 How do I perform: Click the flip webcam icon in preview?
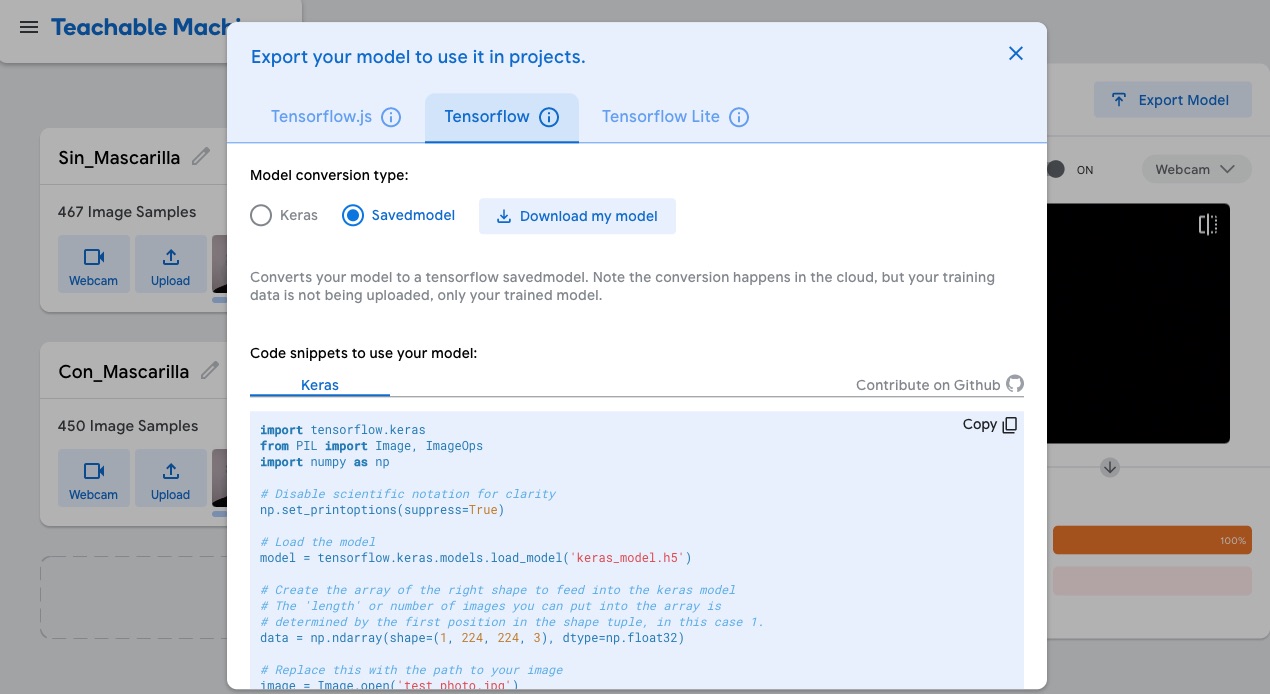point(1208,224)
